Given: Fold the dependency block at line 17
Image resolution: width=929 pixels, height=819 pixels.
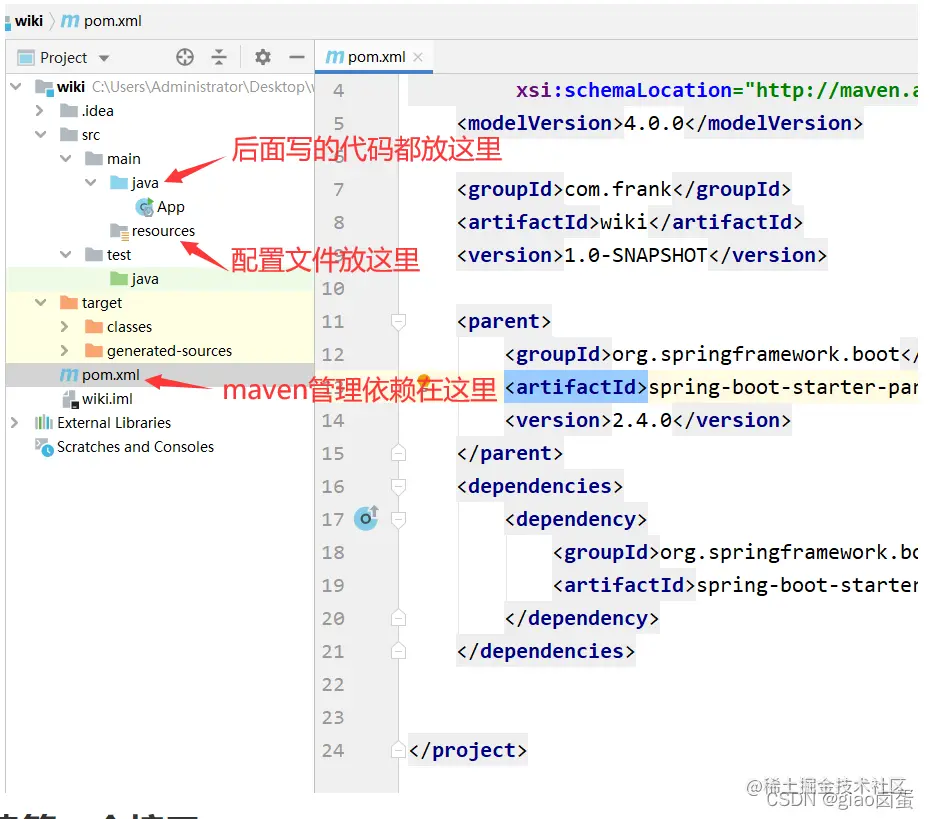Looking at the screenshot, I should pos(398,520).
